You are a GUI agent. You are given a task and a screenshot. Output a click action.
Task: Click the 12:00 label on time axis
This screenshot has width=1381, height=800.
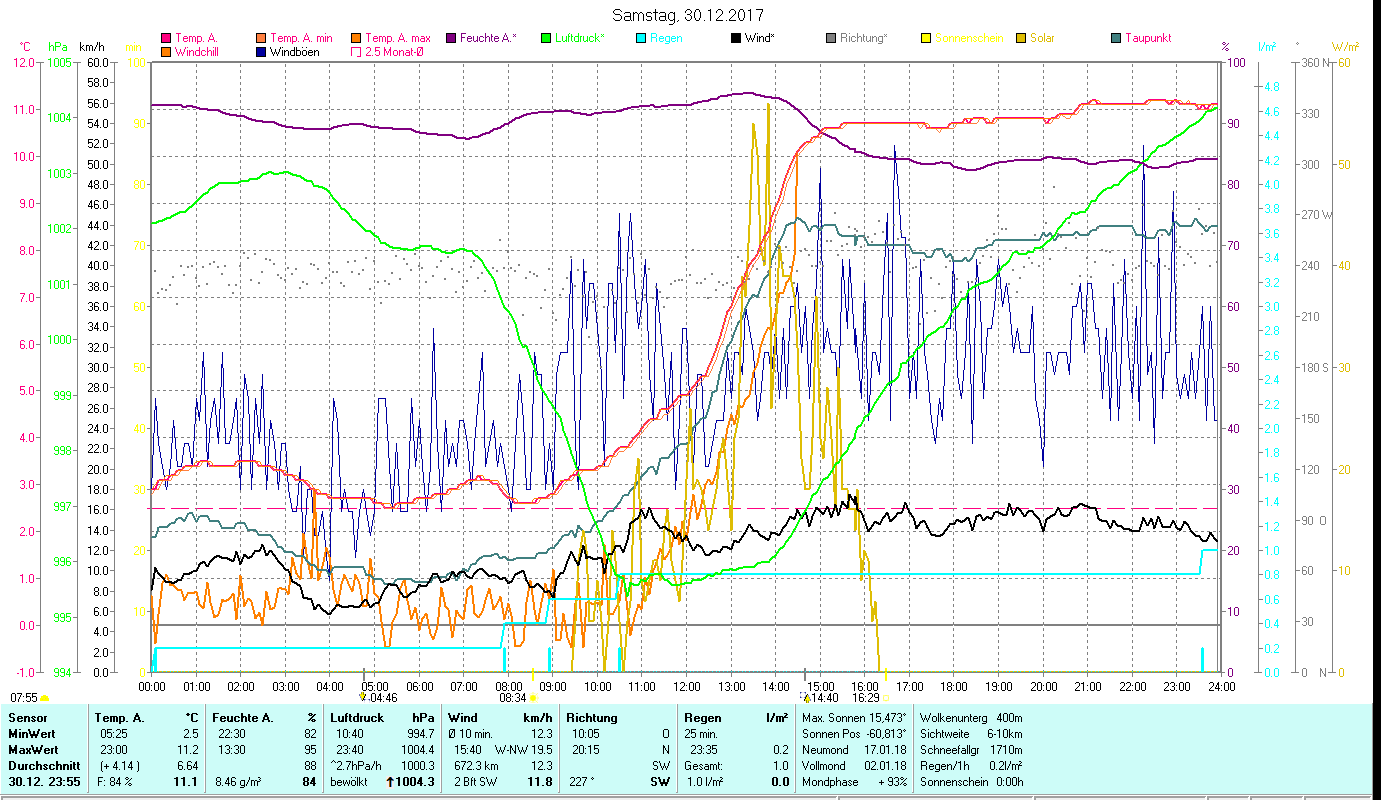687,687
